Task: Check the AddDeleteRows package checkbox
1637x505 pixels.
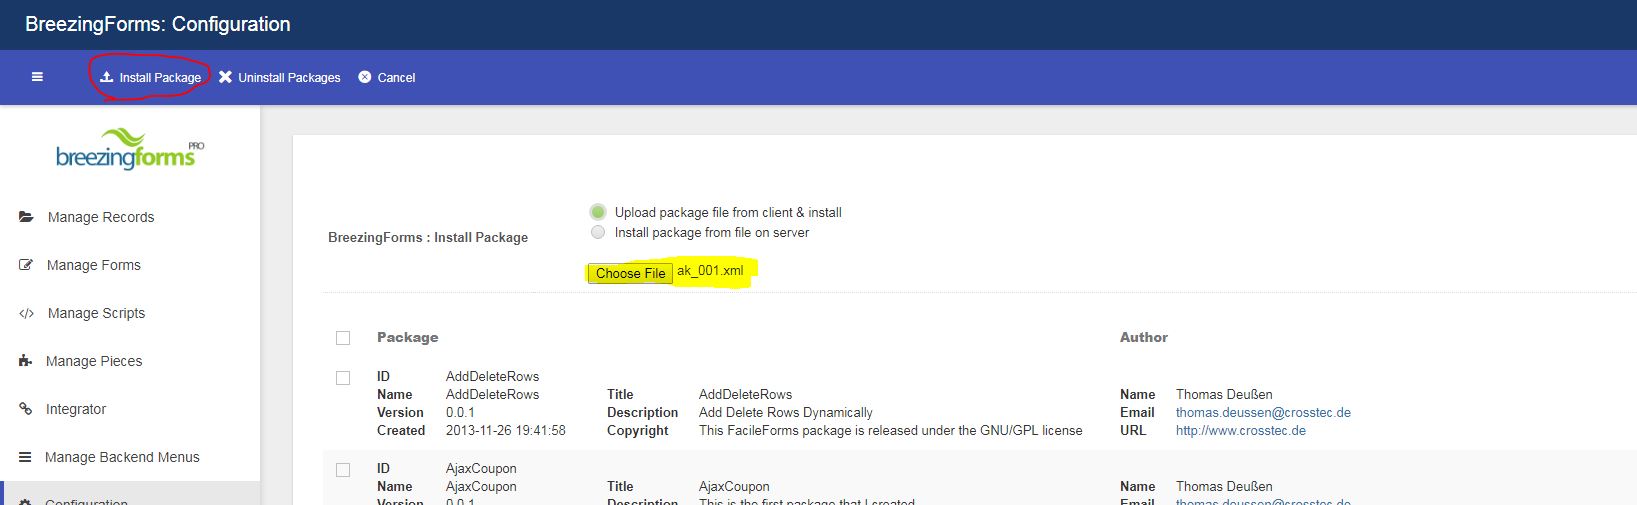Action: [x=343, y=378]
